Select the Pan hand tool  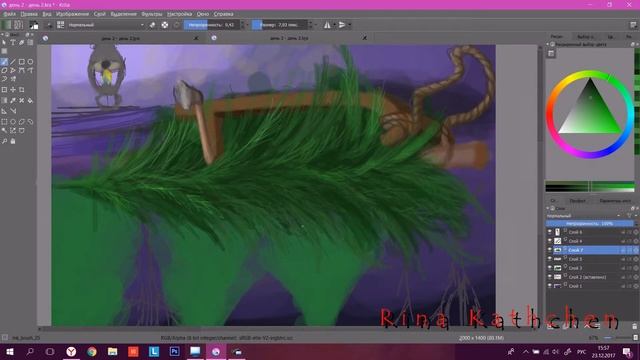pos(13,141)
